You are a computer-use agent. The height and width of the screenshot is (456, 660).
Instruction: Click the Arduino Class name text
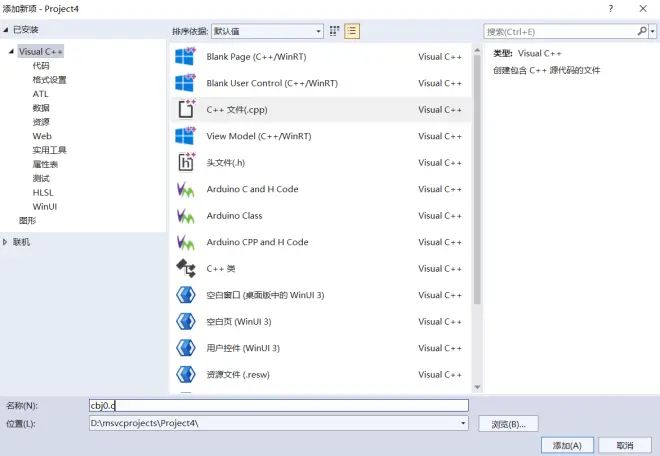click(x=234, y=216)
